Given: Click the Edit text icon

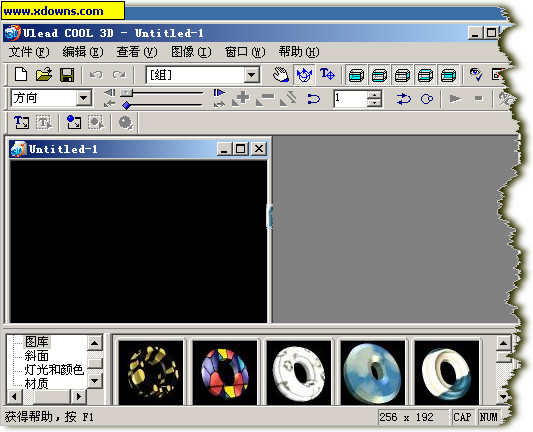Looking at the screenshot, I should tap(44, 122).
